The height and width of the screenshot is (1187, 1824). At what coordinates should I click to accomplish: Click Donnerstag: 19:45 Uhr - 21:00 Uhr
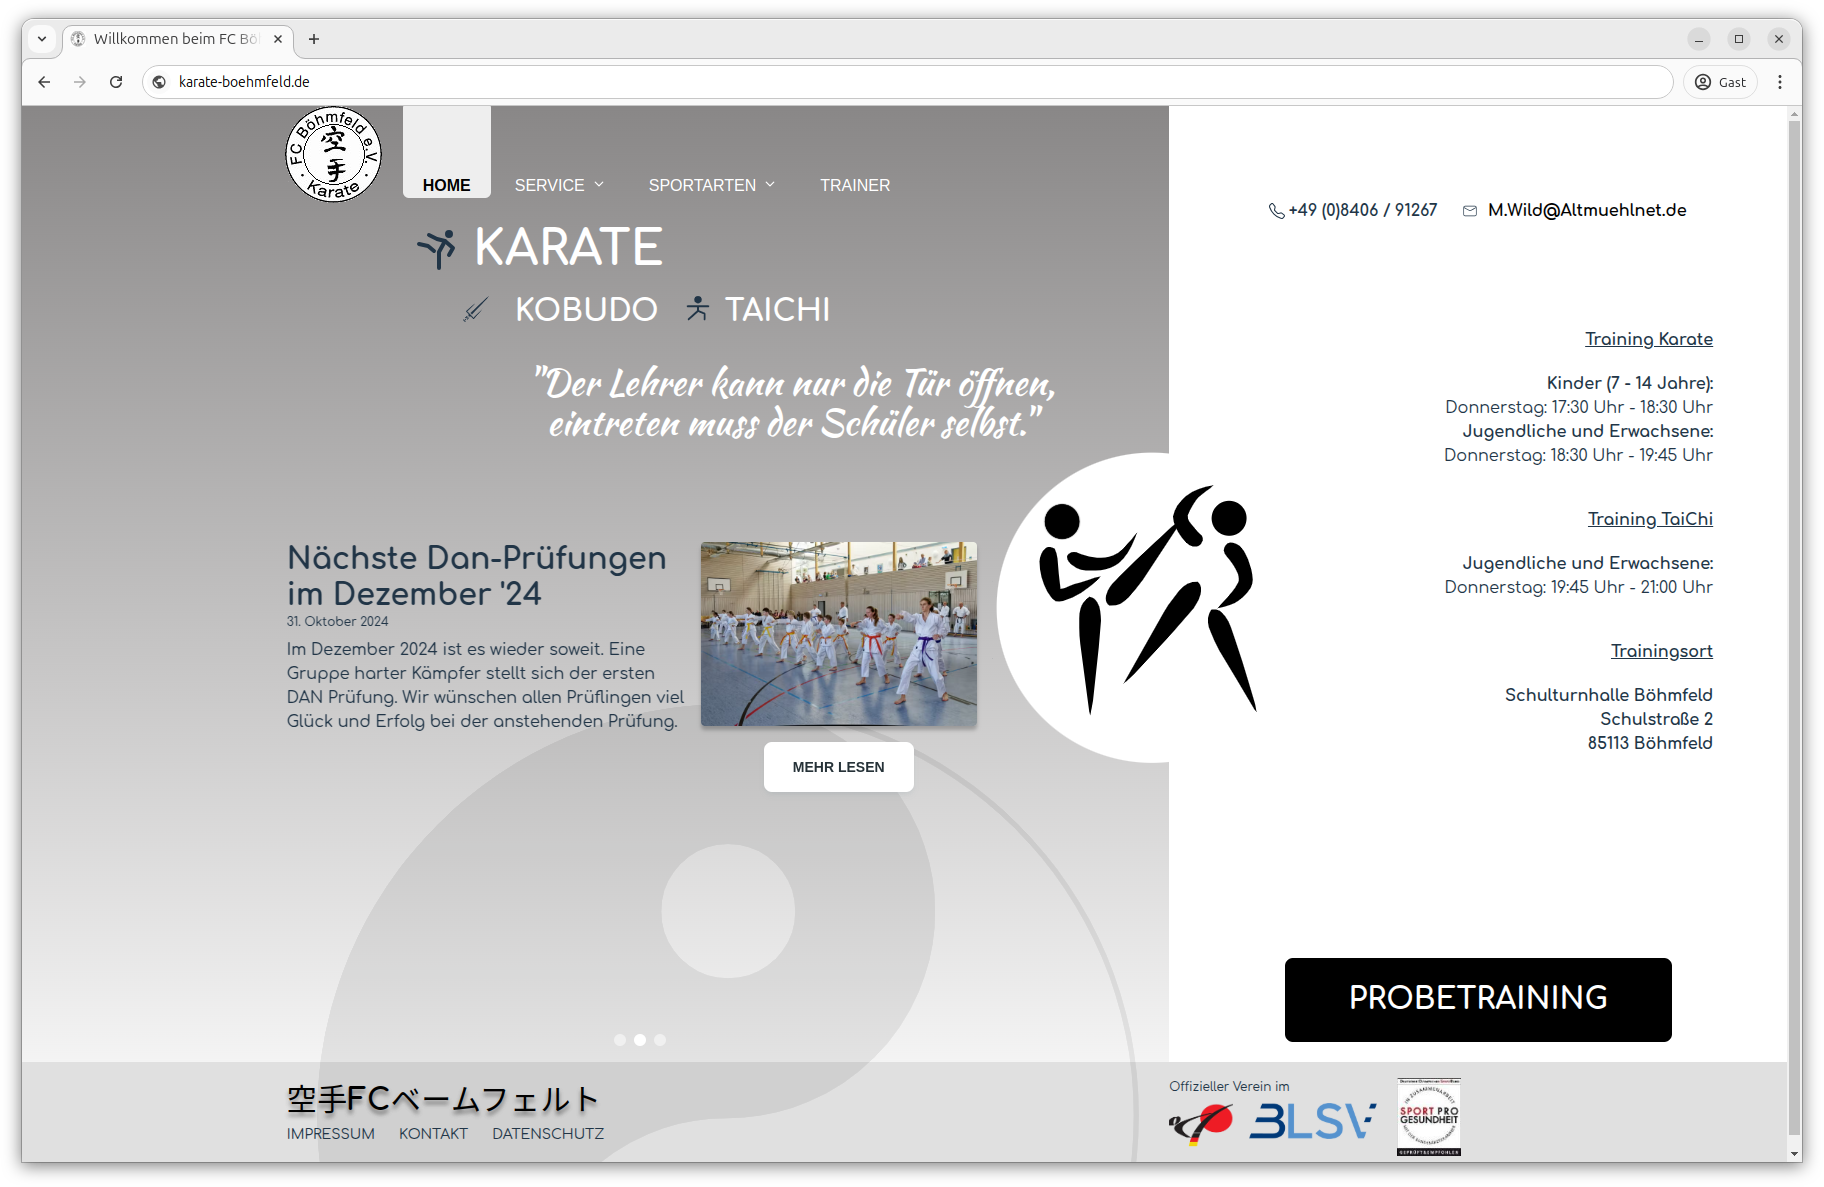click(x=1578, y=587)
